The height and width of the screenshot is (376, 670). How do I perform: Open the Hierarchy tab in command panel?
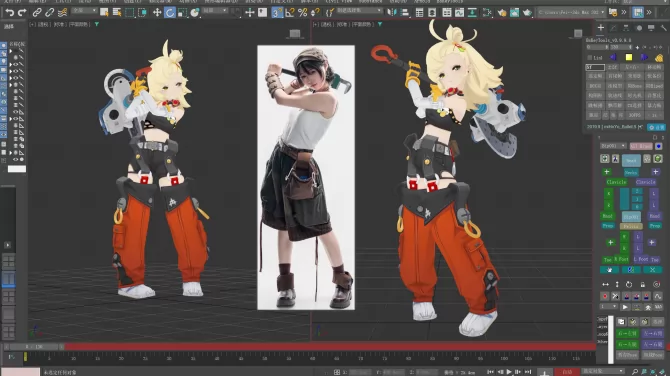(x=626, y=28)
